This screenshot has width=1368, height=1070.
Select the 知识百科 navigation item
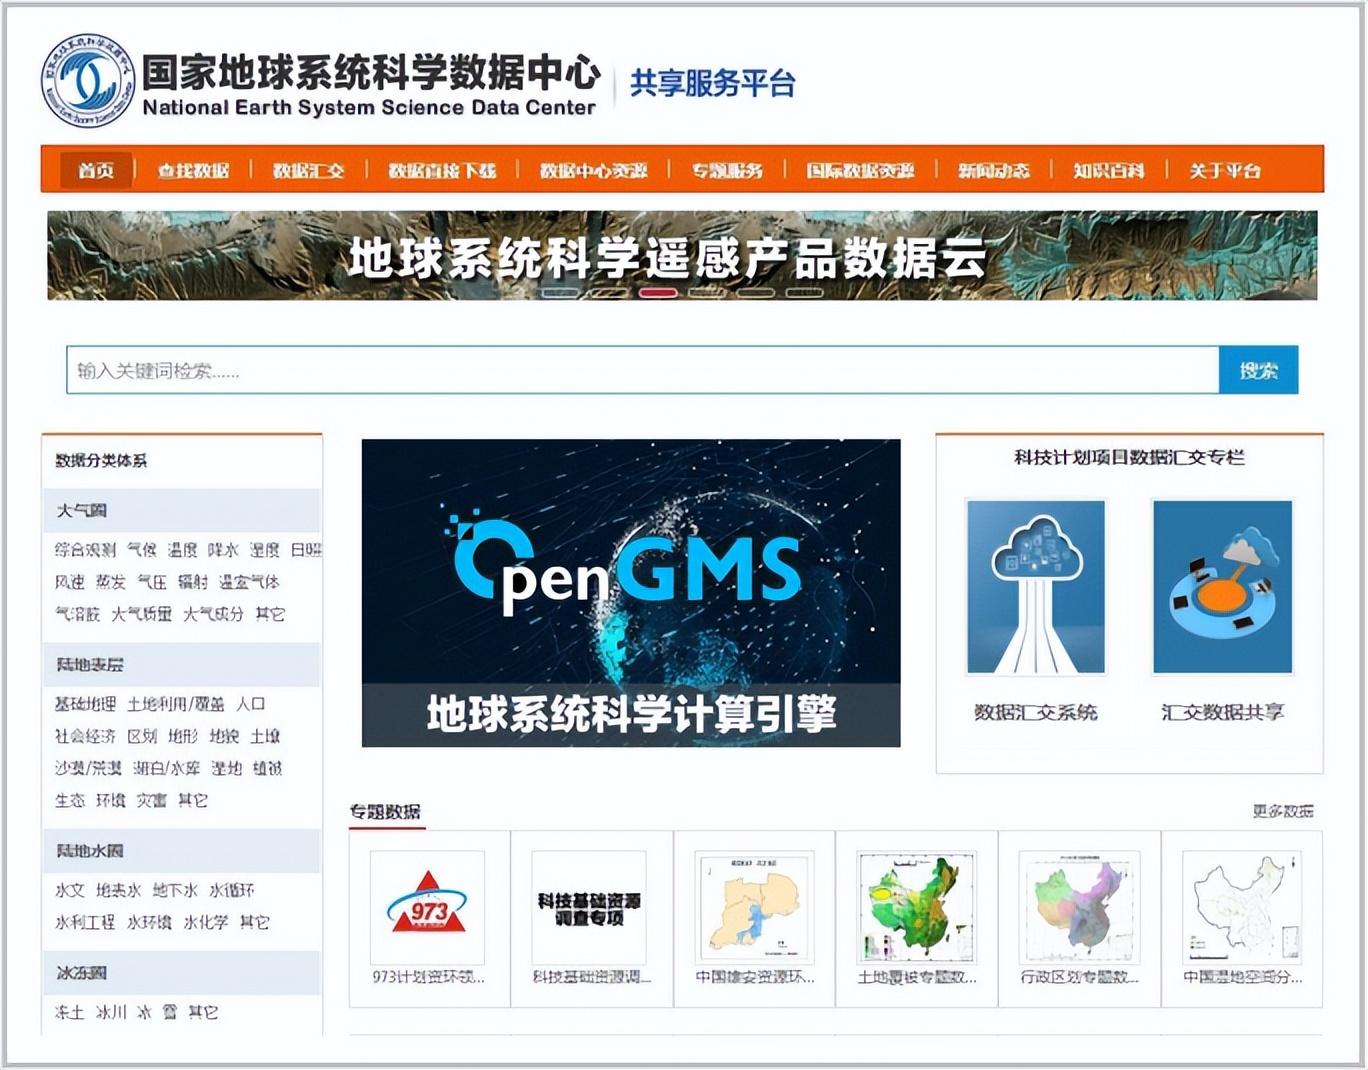coord(1110,170)
